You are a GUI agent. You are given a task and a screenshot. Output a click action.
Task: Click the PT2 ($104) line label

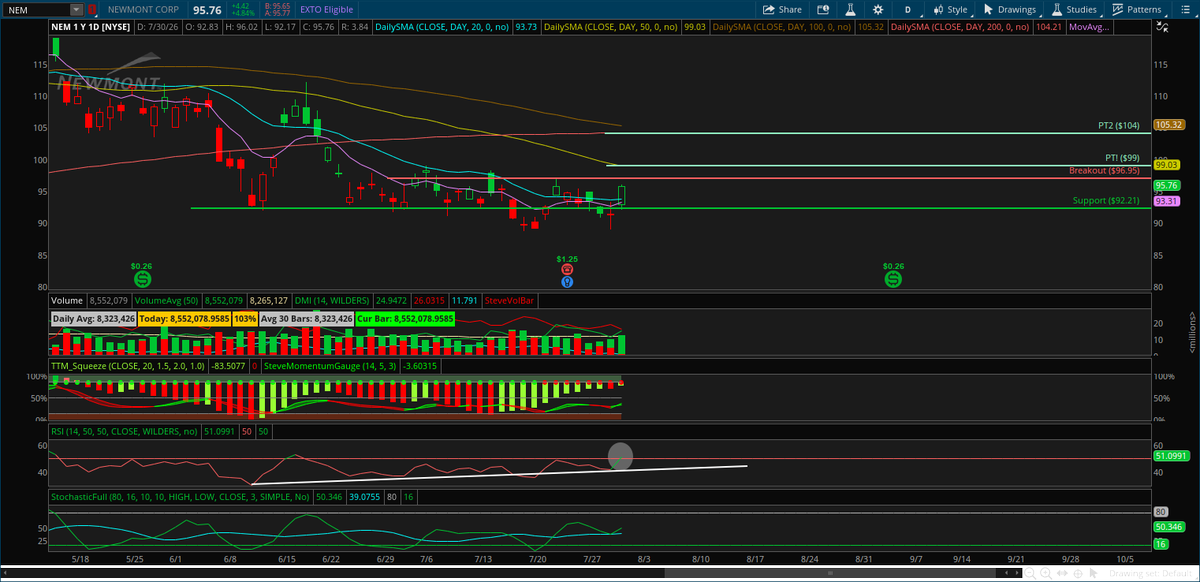click(1118, 126)
